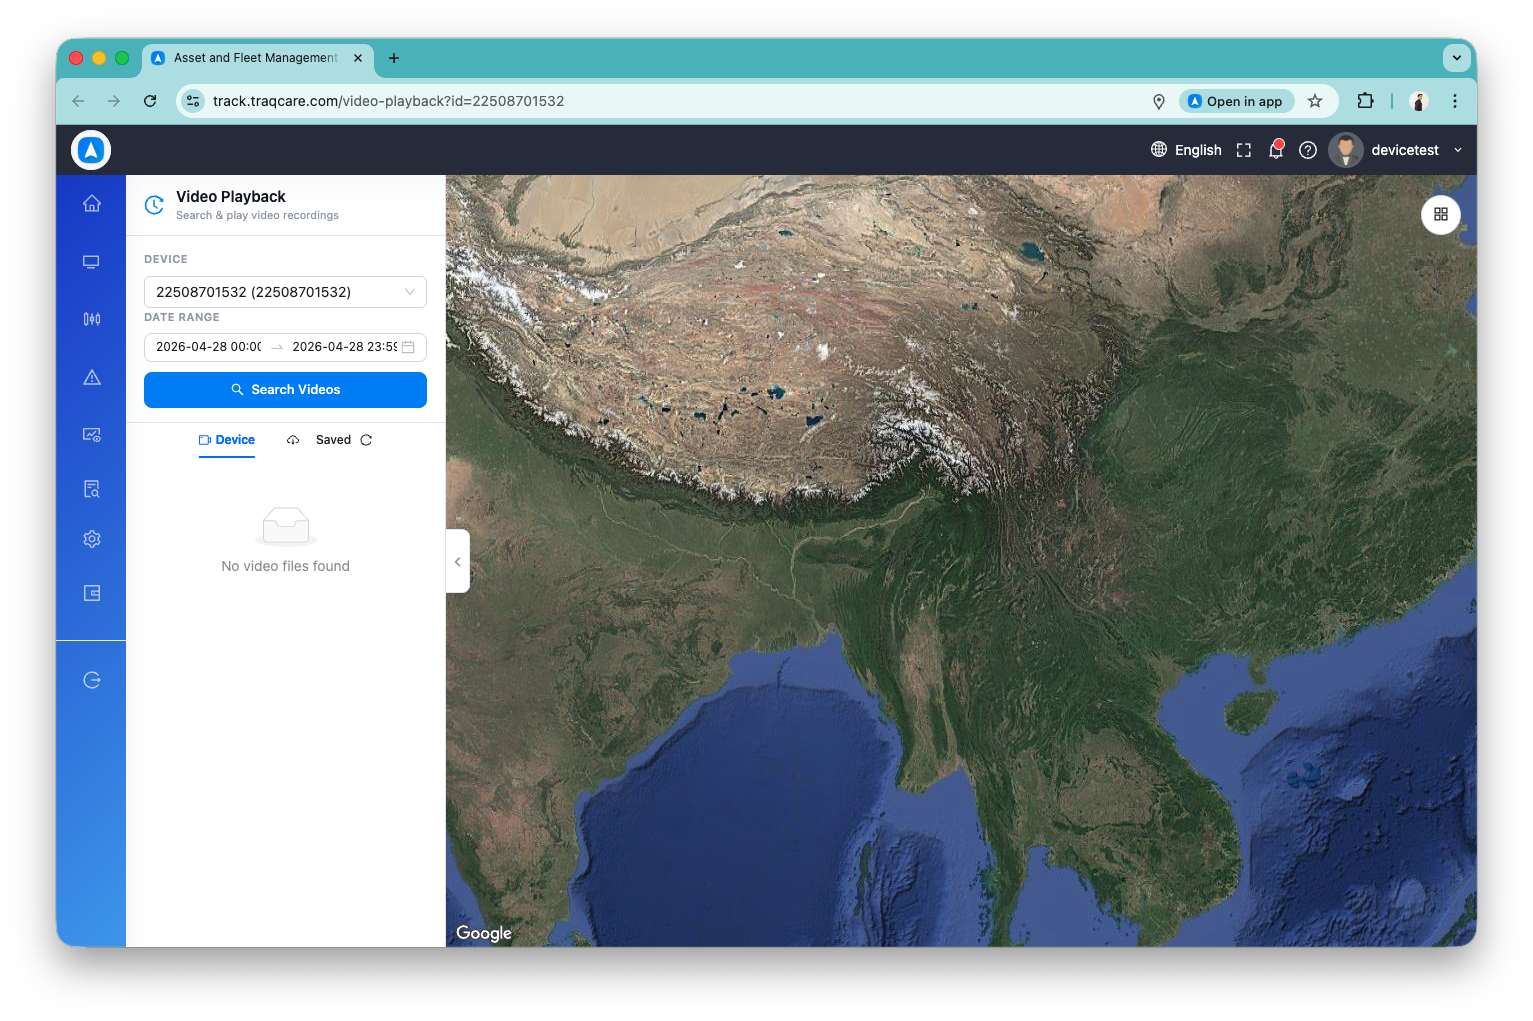Open the map layers grid button

(1441, 214)
